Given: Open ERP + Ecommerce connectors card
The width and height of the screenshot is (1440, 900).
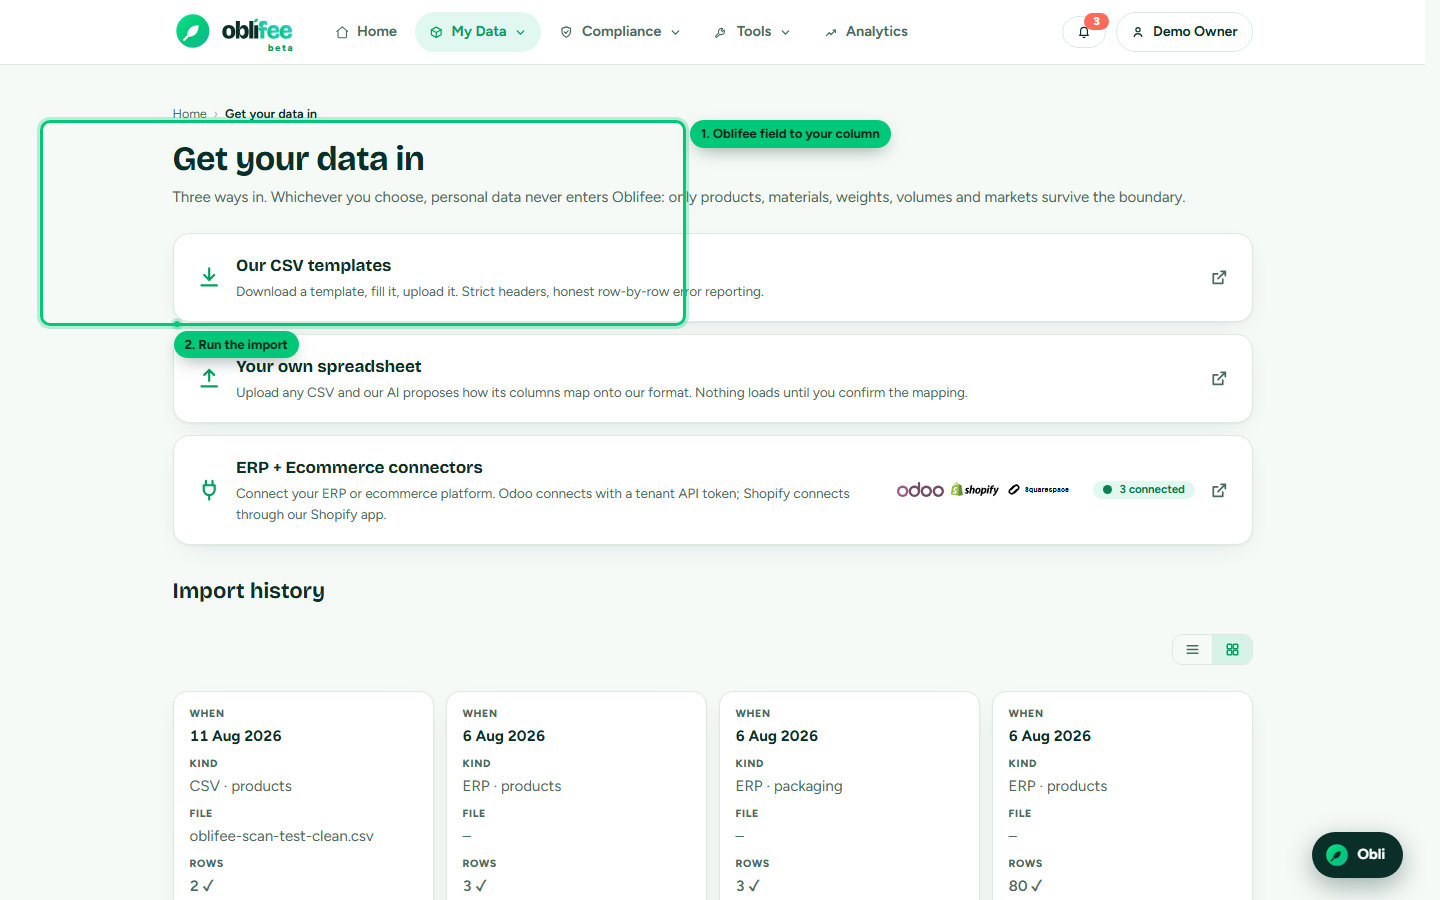Looking at the screenshot, I should pyautogui.click(x=712, y=490).
